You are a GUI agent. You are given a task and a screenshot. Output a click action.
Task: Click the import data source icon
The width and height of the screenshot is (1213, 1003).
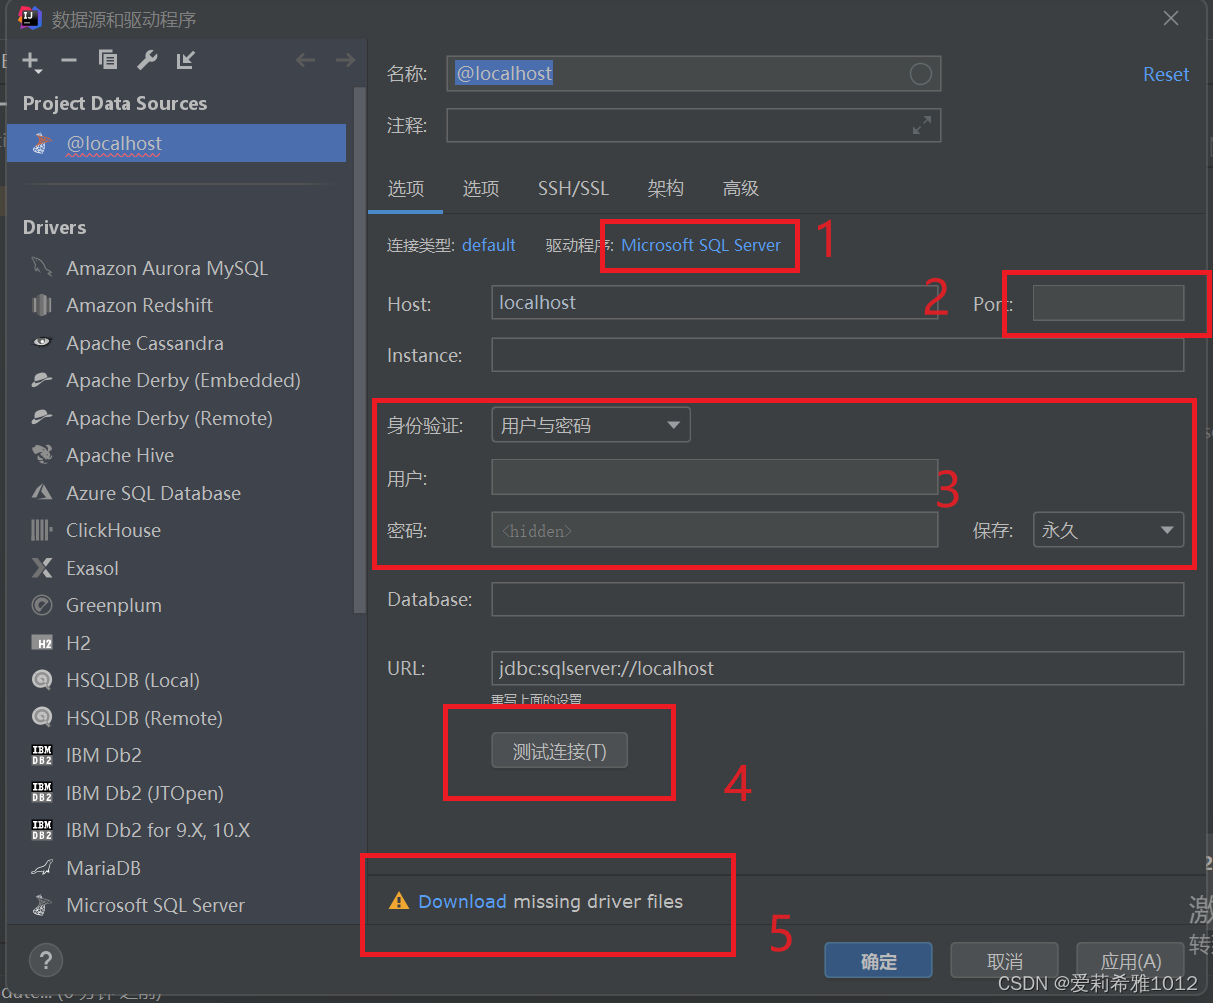[184, 60]
